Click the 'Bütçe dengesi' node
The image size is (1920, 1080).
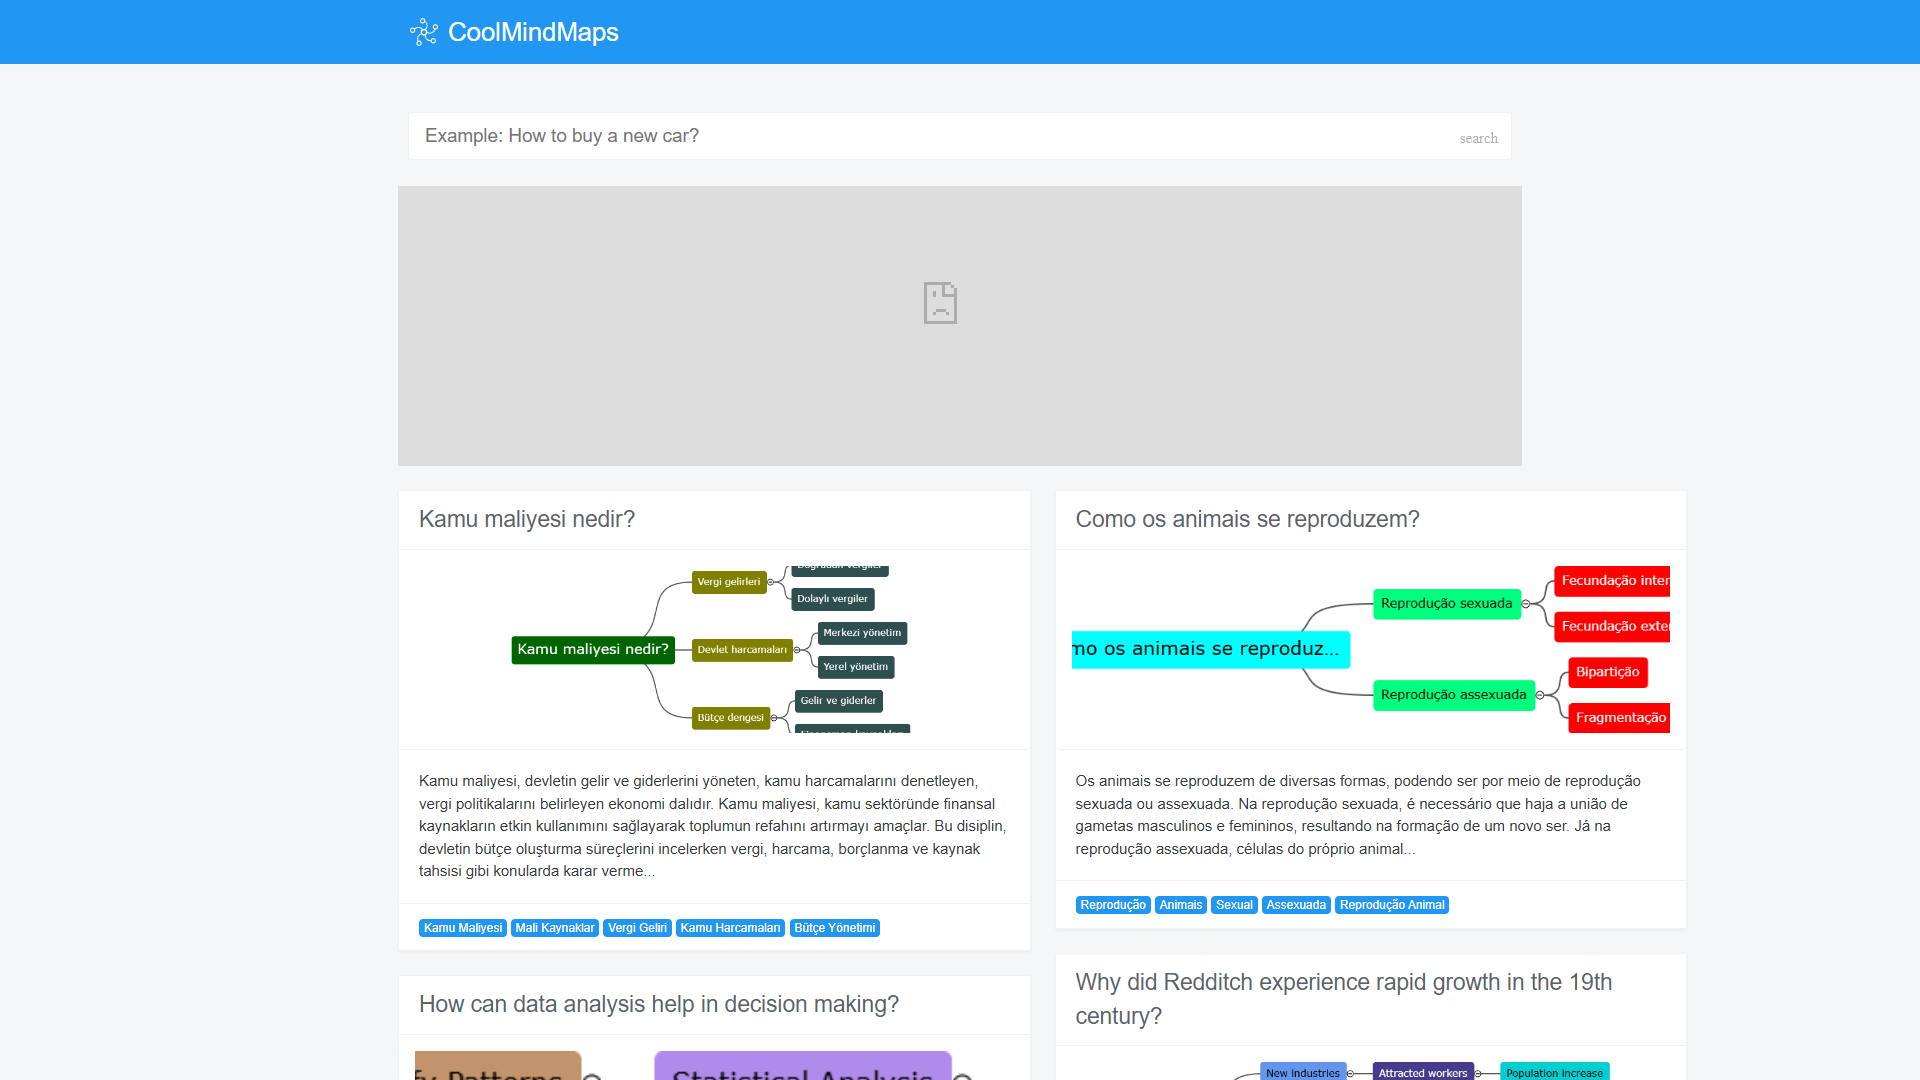coord(731,718)
